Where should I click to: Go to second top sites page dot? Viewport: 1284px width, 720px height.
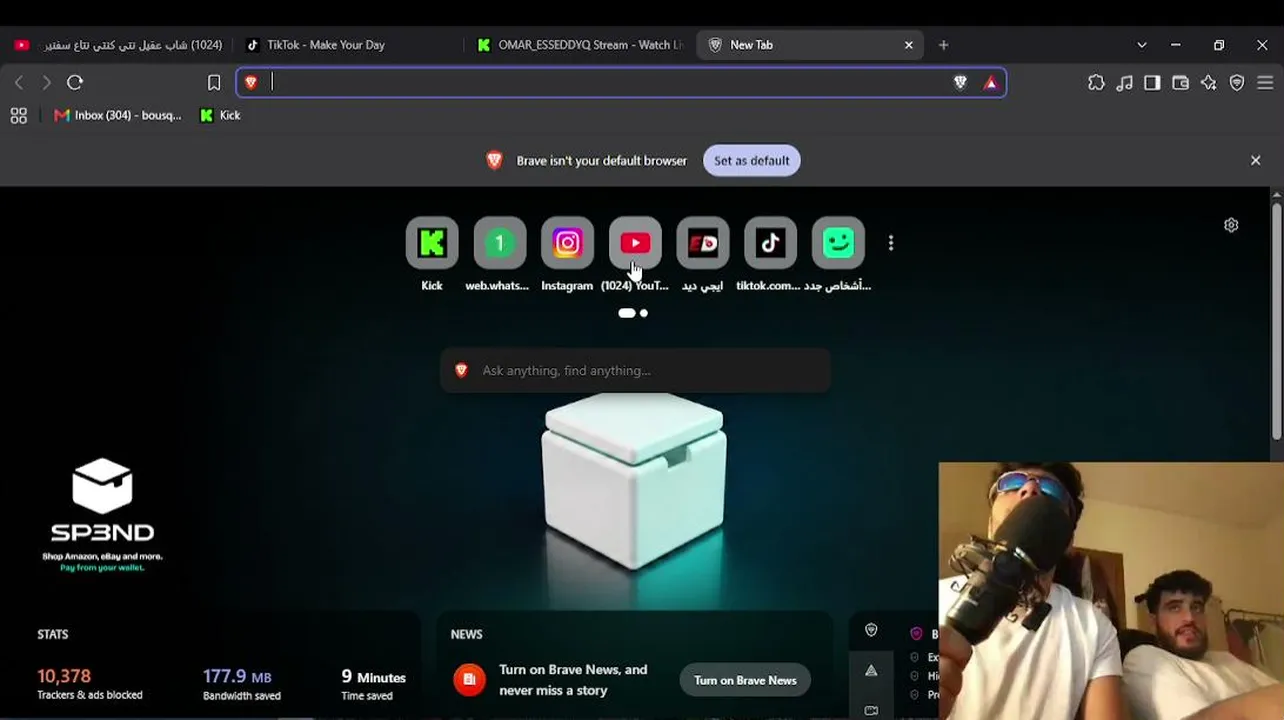coord(644,314)
